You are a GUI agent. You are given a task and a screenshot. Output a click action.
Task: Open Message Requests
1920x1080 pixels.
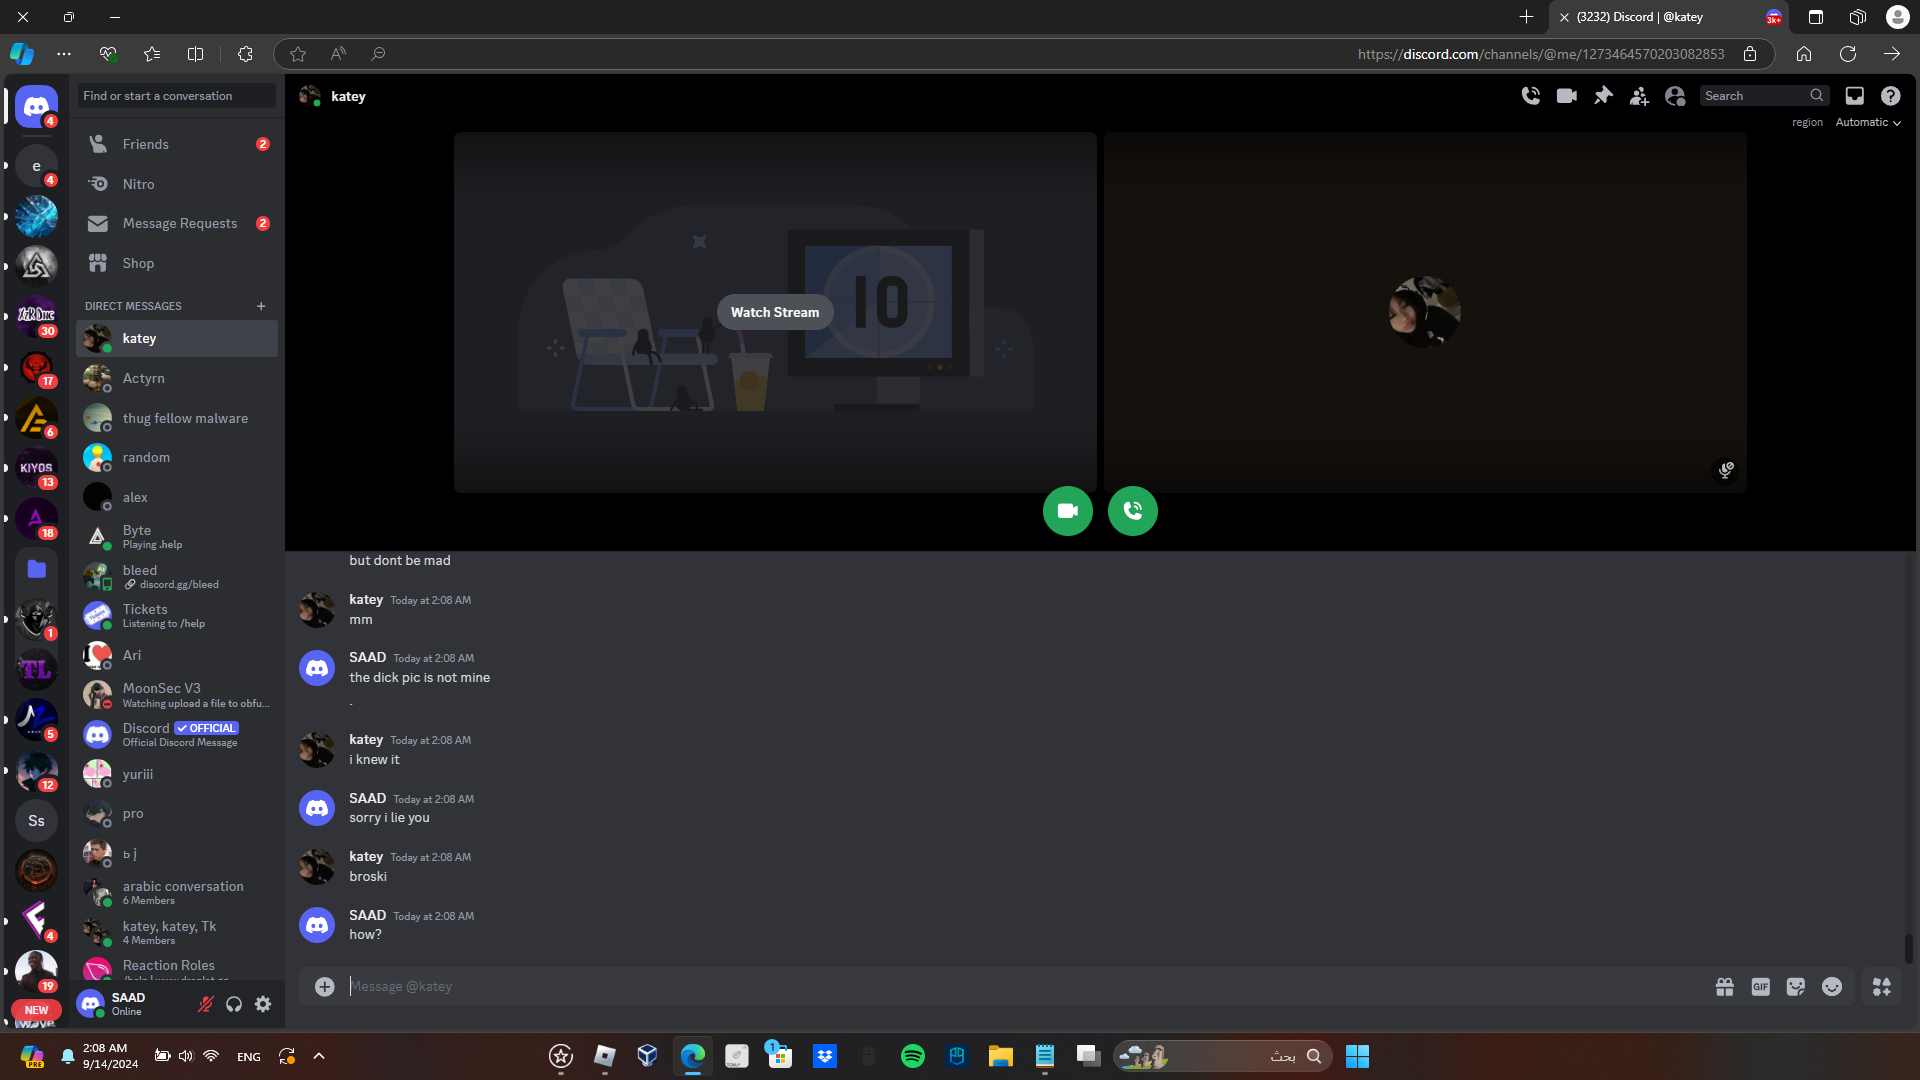pyautogui.click(x=177, y=223)
